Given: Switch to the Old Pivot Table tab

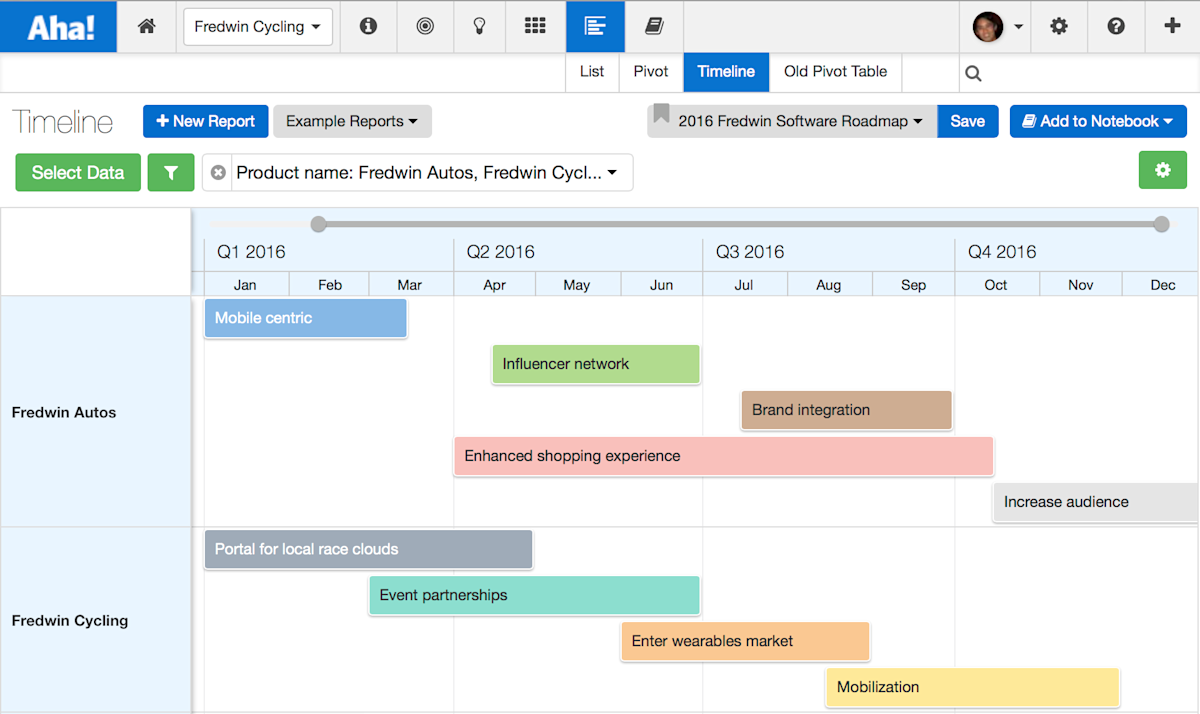Looking at the screenshot, I should pyautogui.click(x=835, y=72).
